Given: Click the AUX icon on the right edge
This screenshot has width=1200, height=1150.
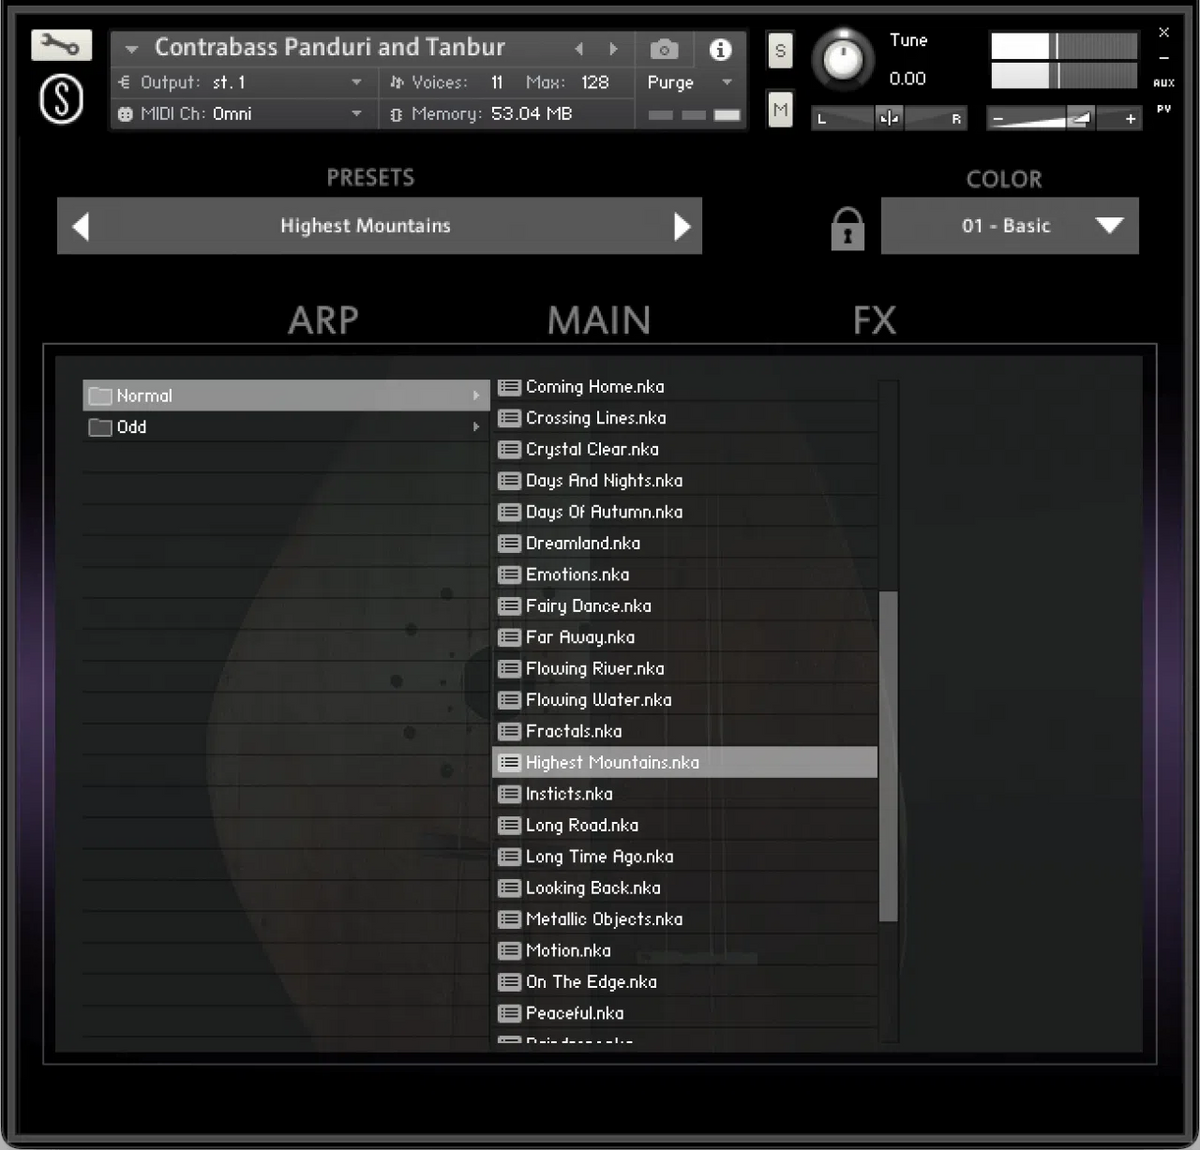Looking at the screenshot, I should (x=1163, y=84).
